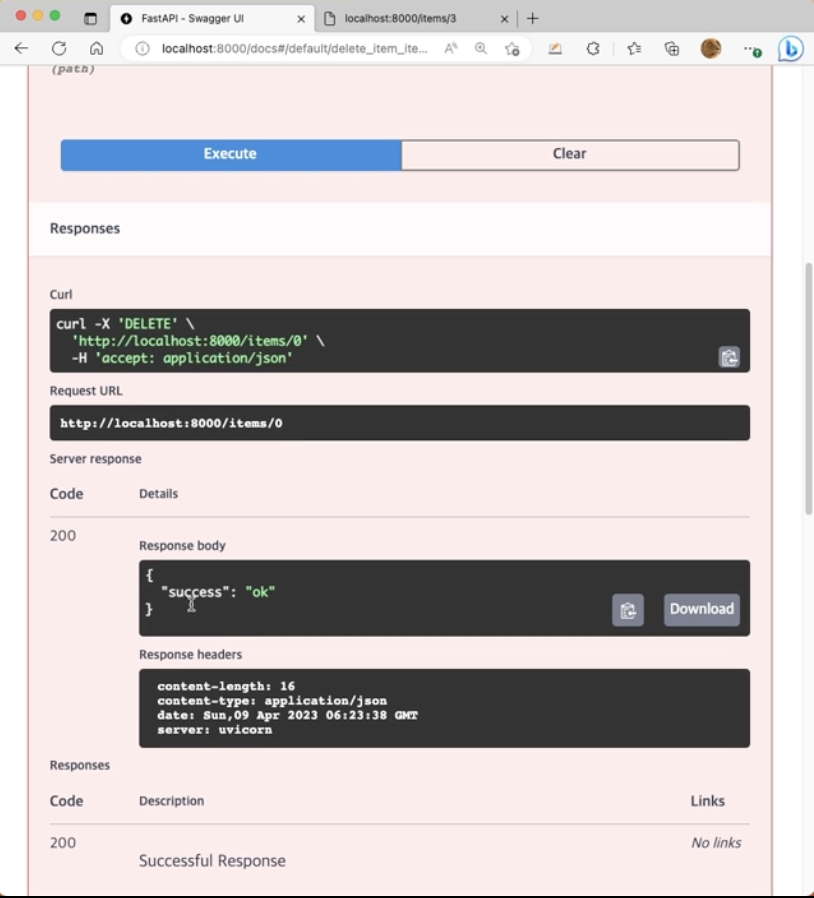The width and height of the screenshot is (814, 898).
Task: Click the Curl label
Action: pyautogui.click(x=61, y=294)
